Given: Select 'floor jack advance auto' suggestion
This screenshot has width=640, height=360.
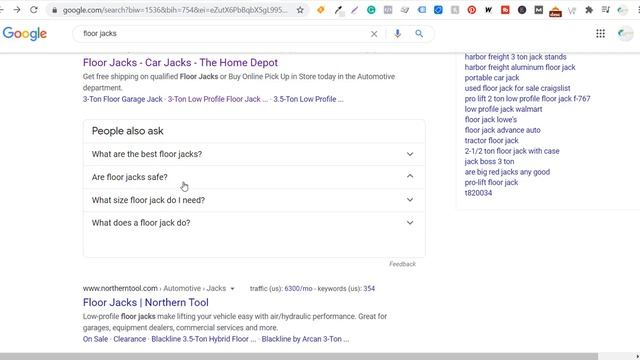Looking at the screenshot, I should (x=502, y=130).
